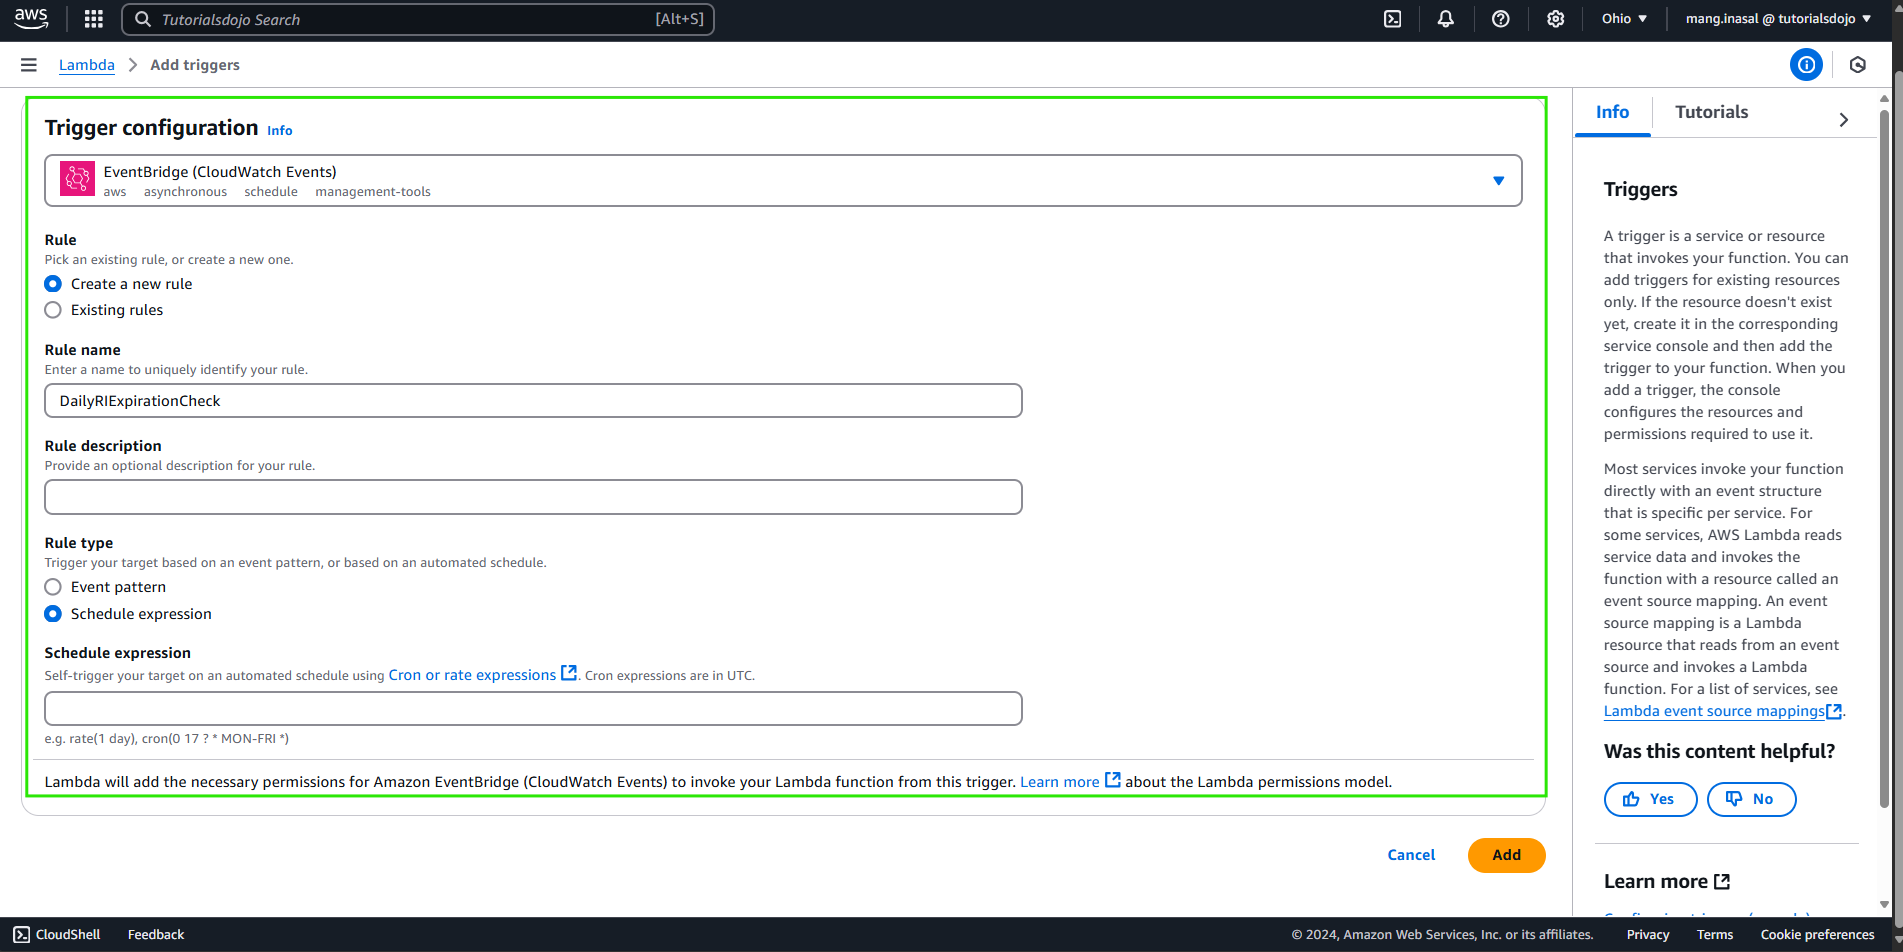Switch to the Info tab

1612,112
